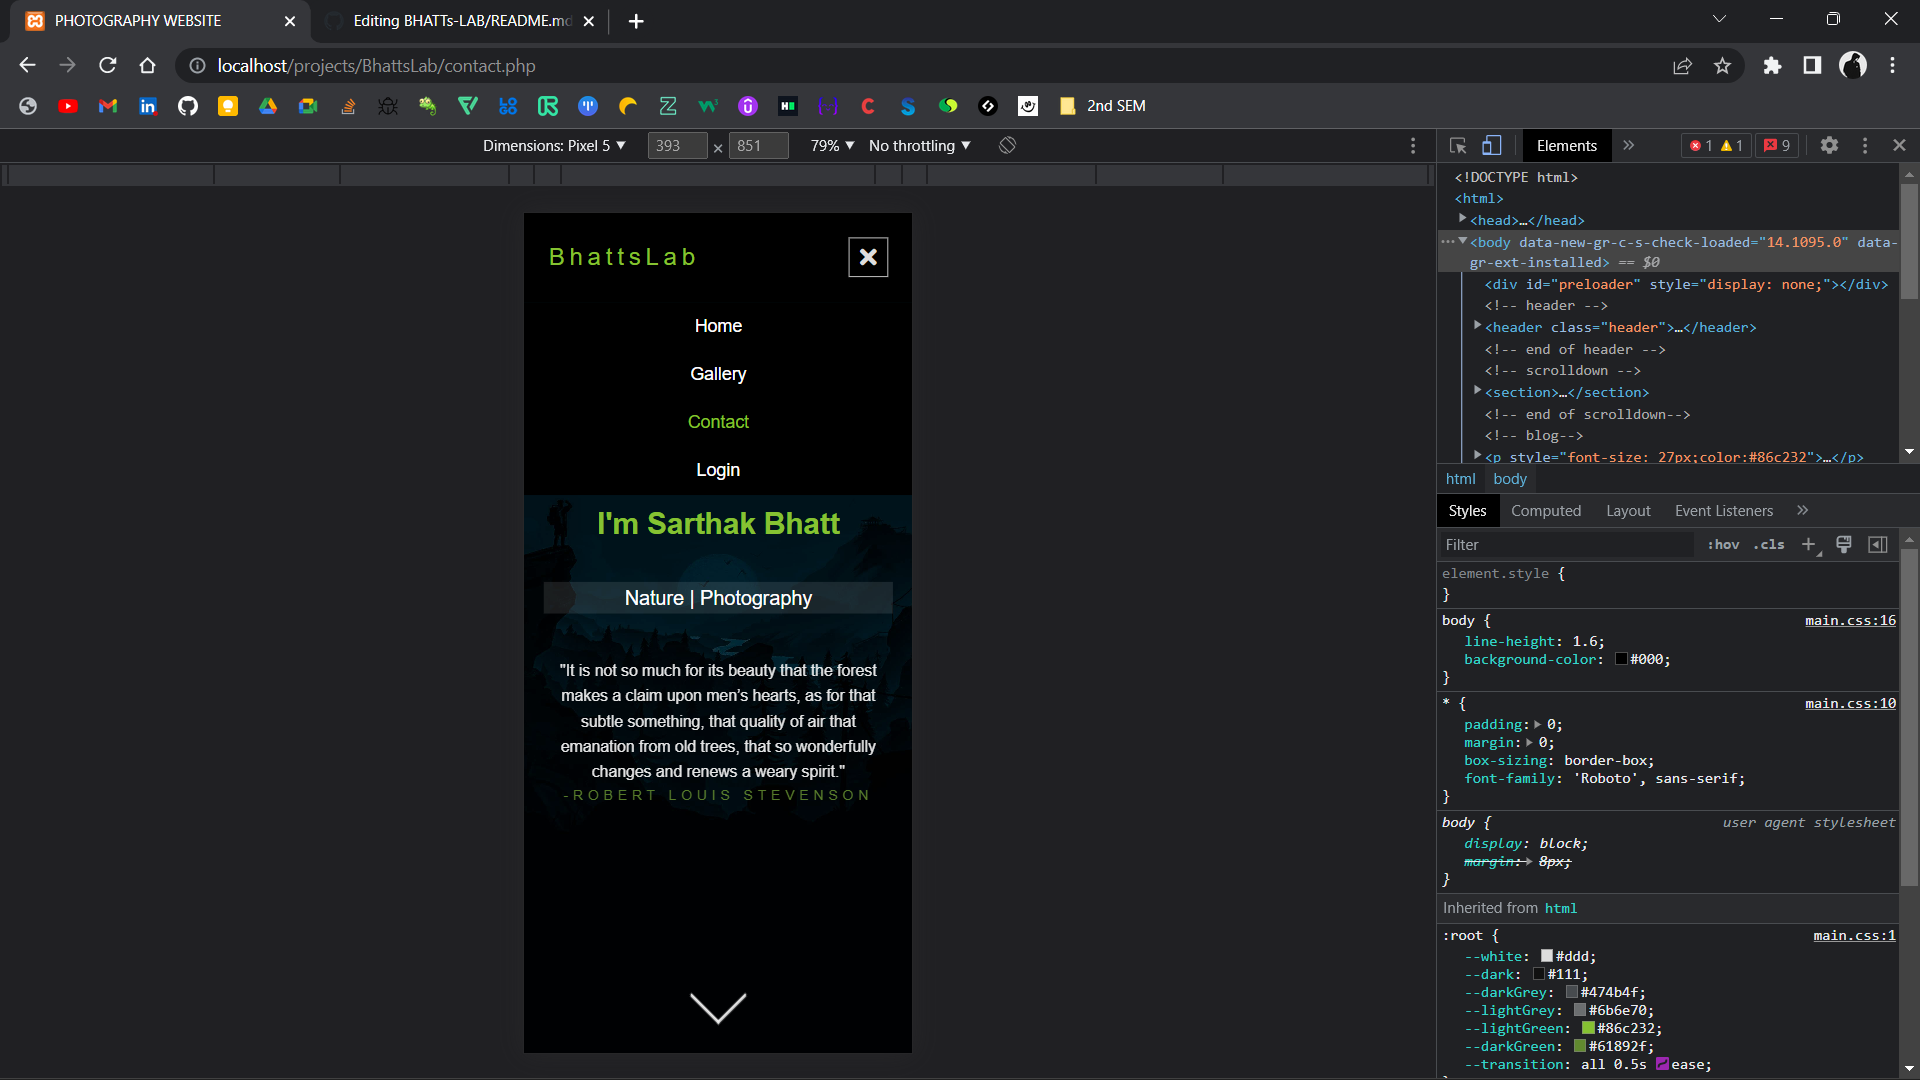Toggle the inspect element picker tool
This screenshot has width=1920, height=1080.
pos(1458,146)
